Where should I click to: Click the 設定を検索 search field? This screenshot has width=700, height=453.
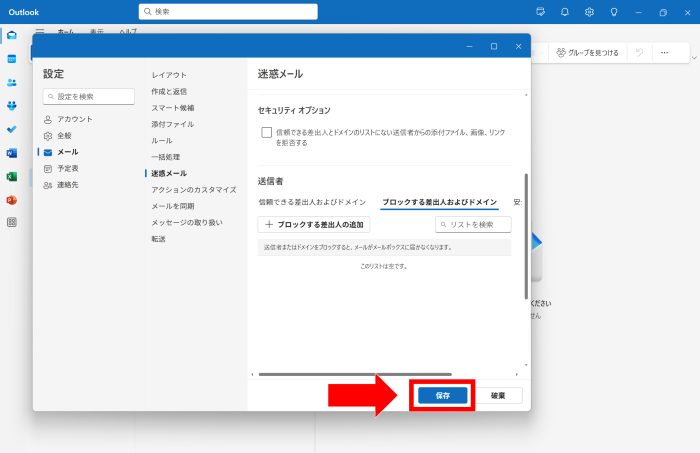(x=89, y=96)
